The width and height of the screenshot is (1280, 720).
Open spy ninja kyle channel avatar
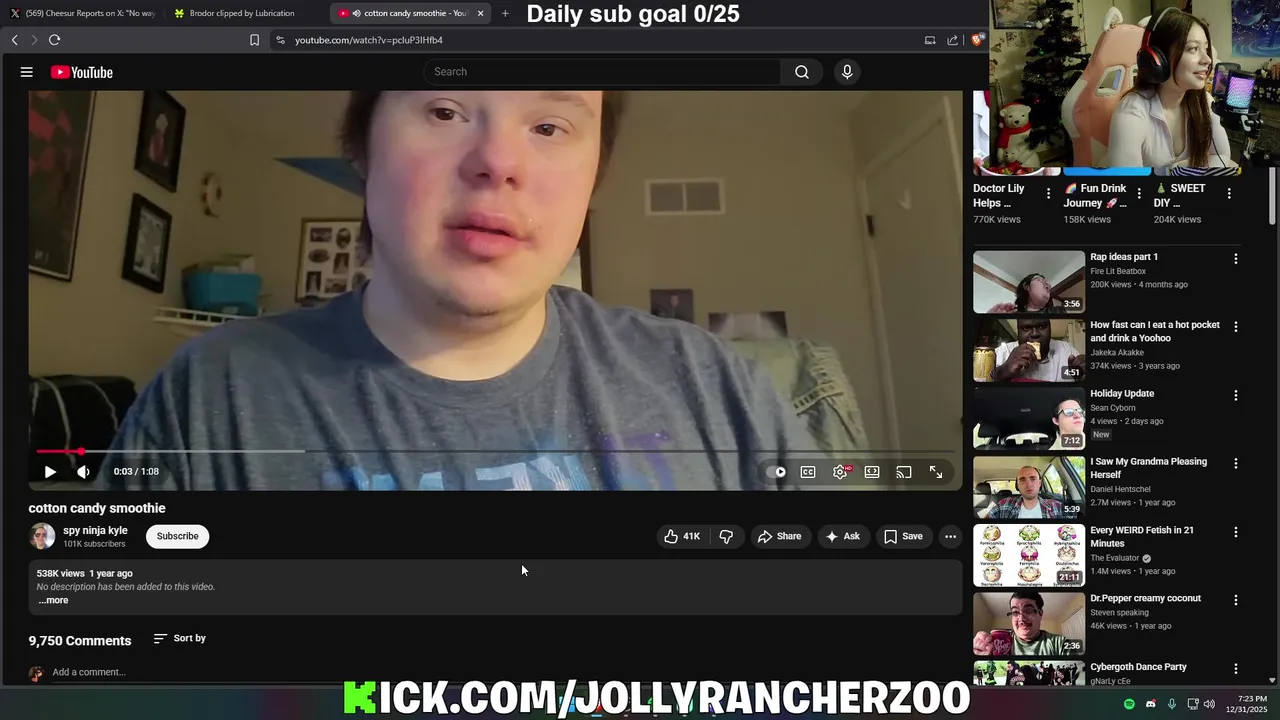pos(42,537)
